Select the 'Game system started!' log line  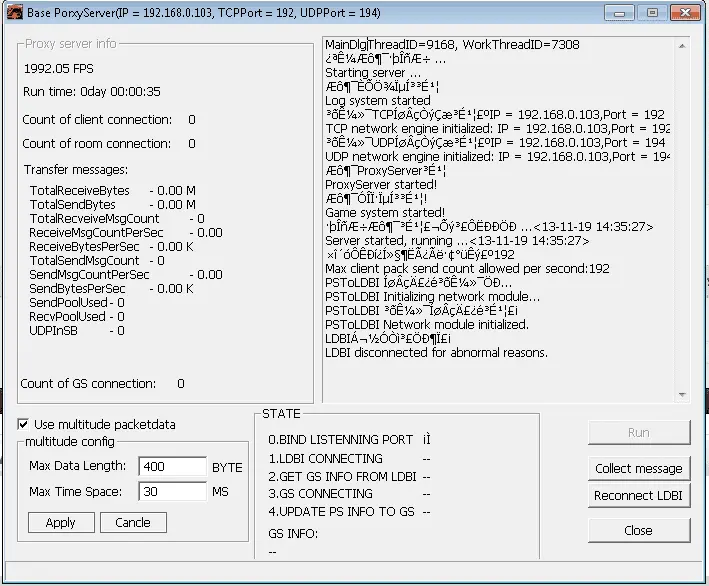click(x=385, y=213)
